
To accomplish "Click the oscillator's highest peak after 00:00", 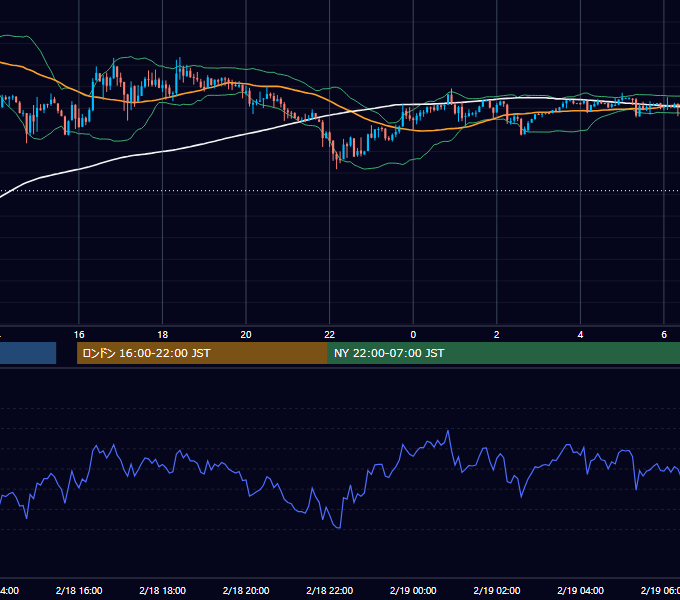I will point(448,431).
